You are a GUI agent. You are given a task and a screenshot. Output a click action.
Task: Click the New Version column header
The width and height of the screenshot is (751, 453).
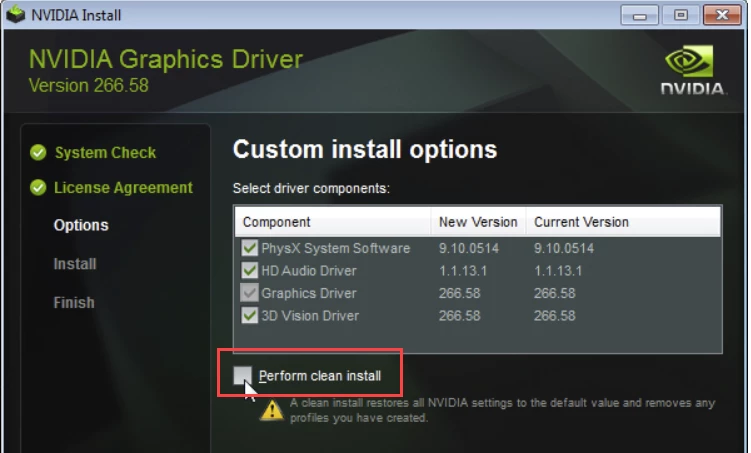click(x=478, y=222)
